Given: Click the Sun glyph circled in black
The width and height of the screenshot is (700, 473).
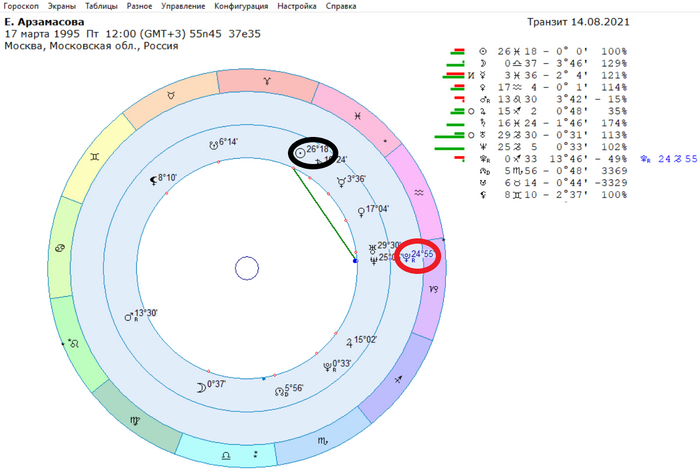Looking at the screenshot, I should point(301,153).
